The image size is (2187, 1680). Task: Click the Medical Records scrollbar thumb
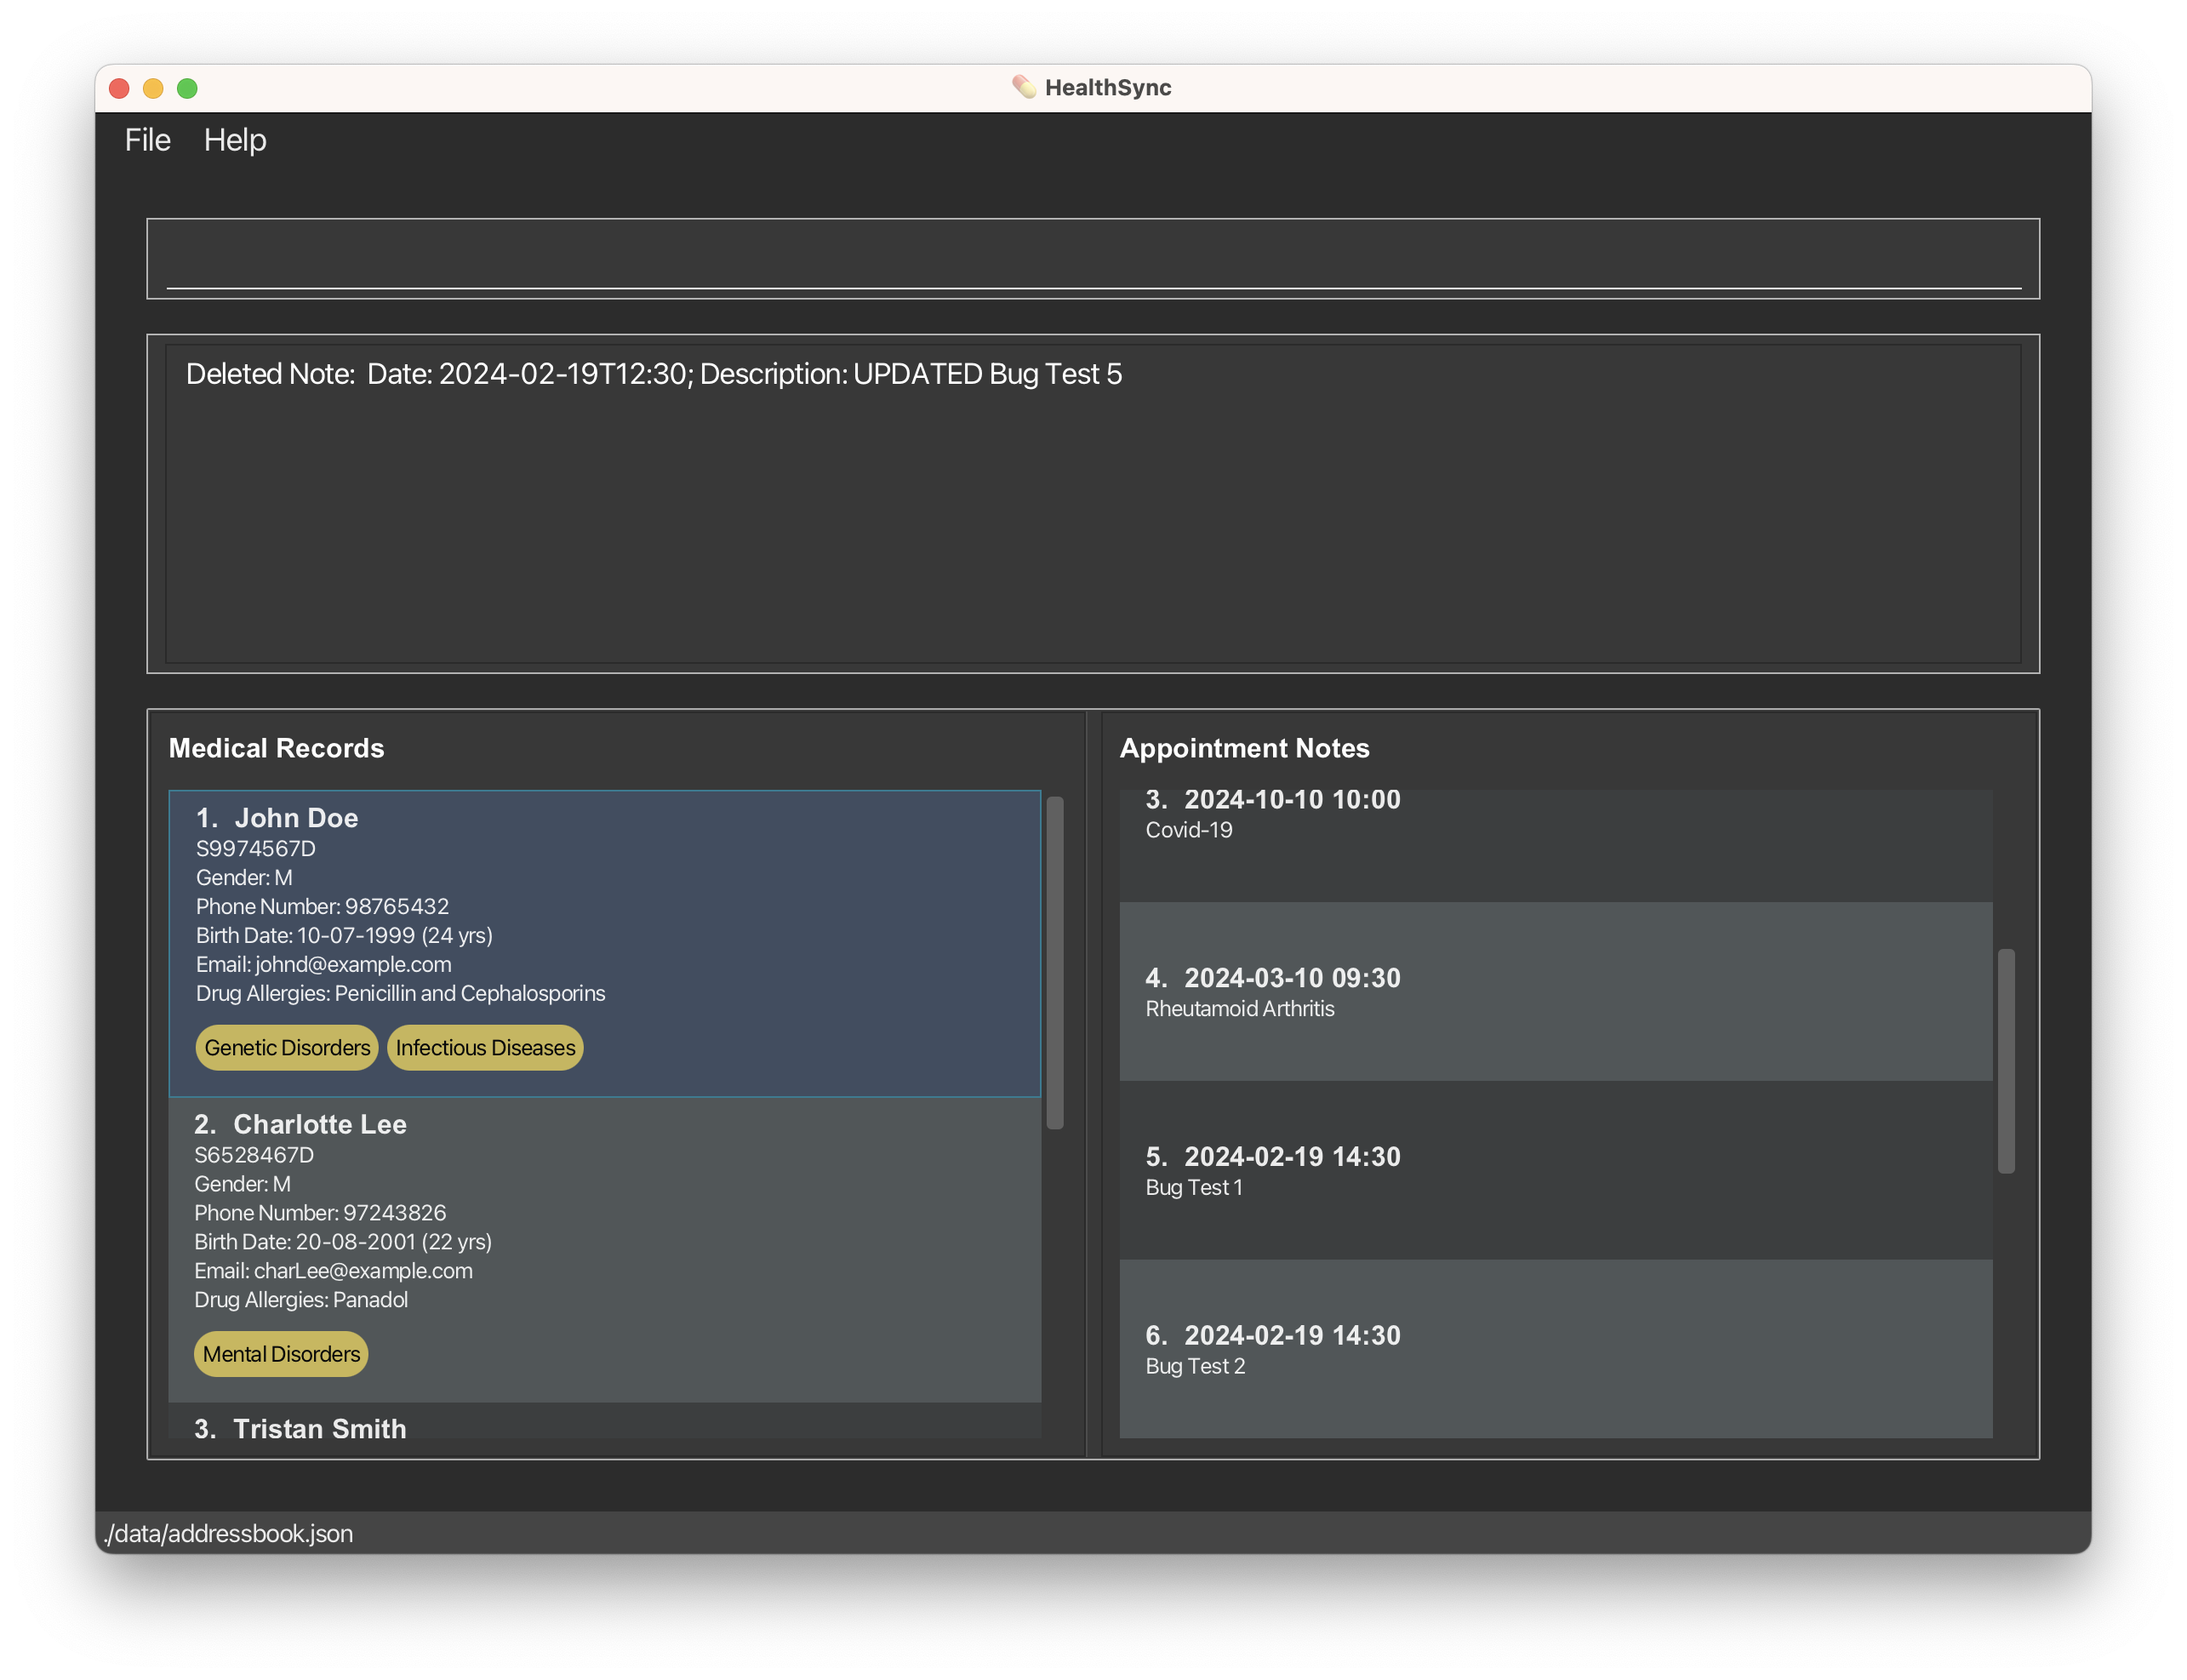tap(1054, 962)
